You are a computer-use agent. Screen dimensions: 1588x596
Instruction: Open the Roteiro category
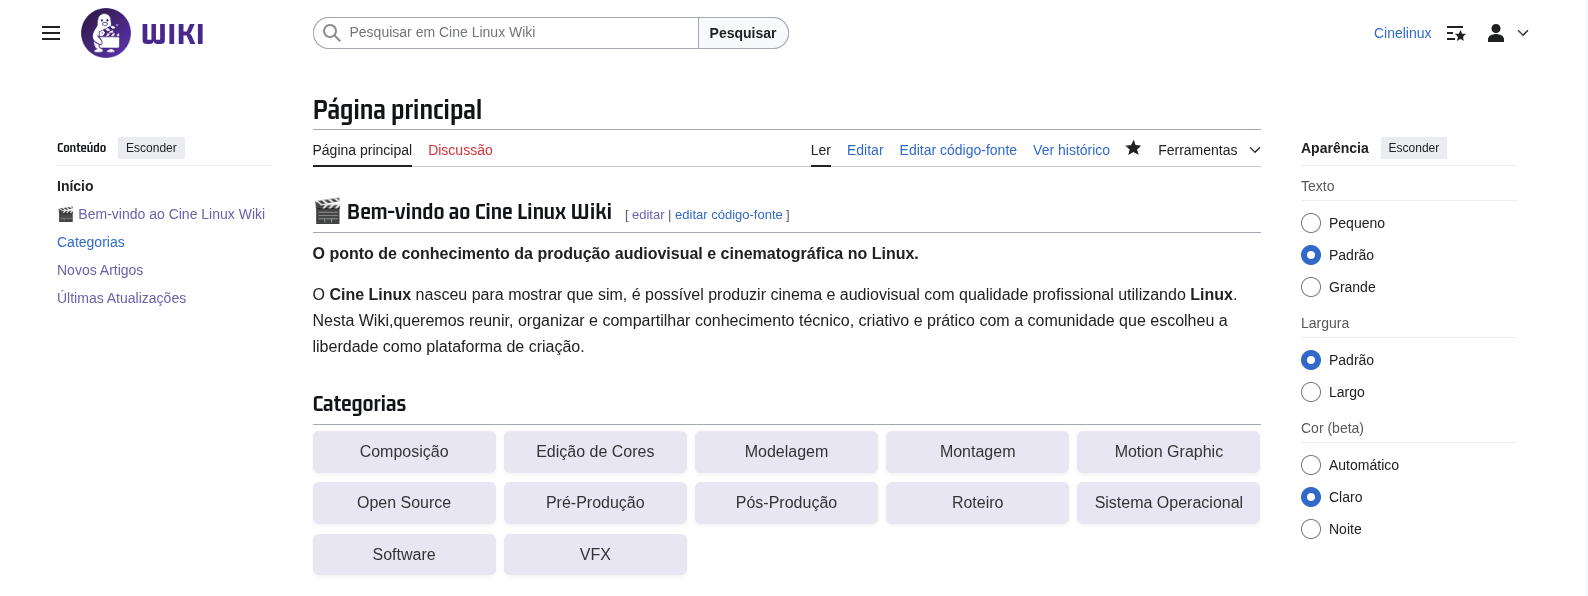click(977, 503)
